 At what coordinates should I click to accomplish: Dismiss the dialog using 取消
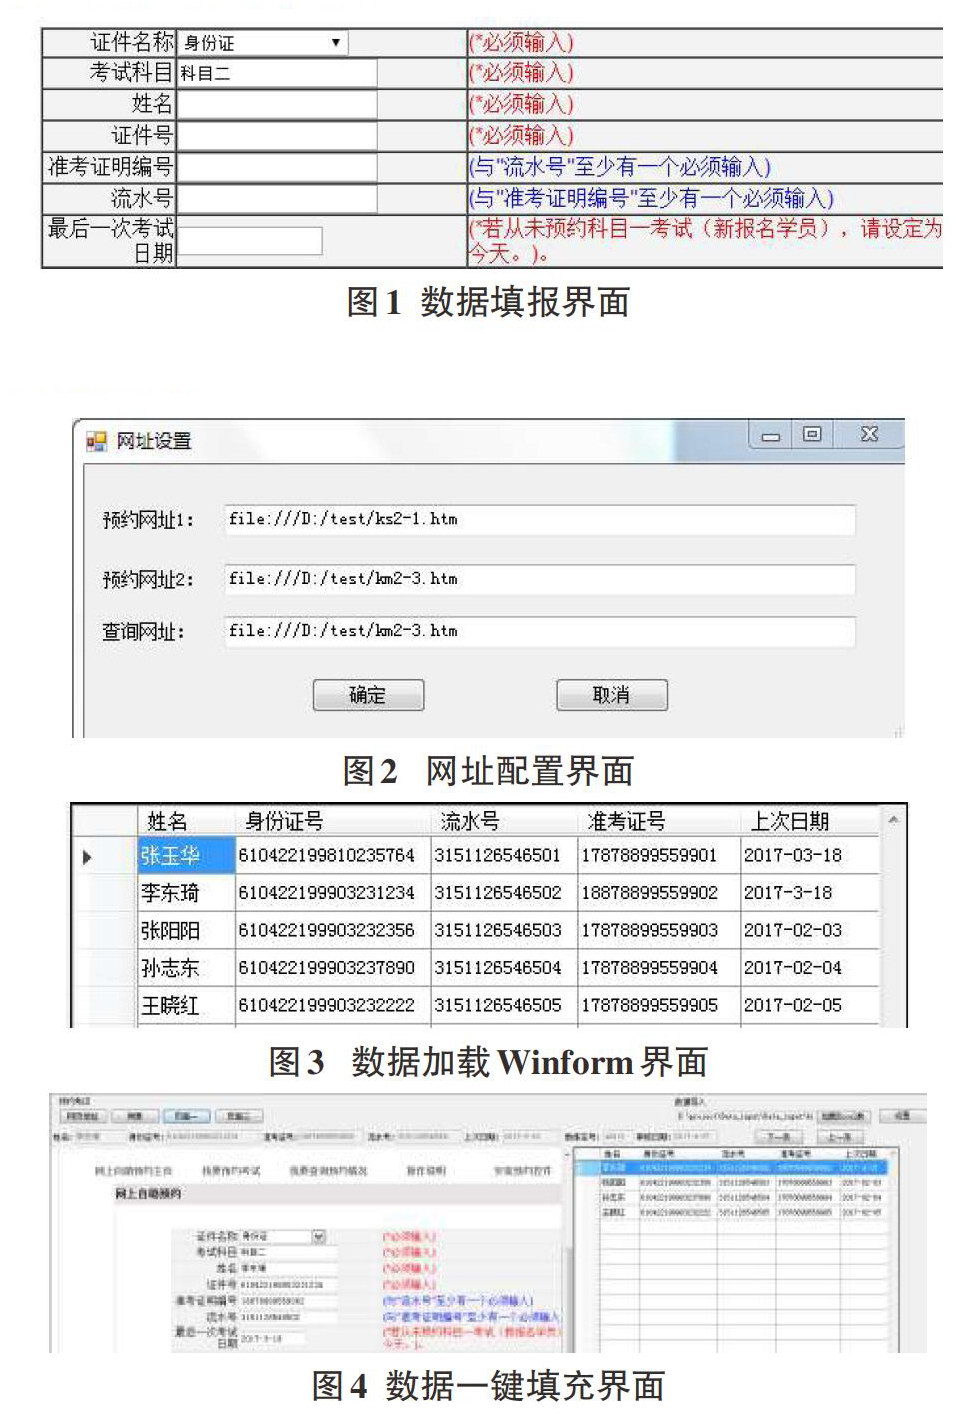pyautogui.click(x=612, y=695)
